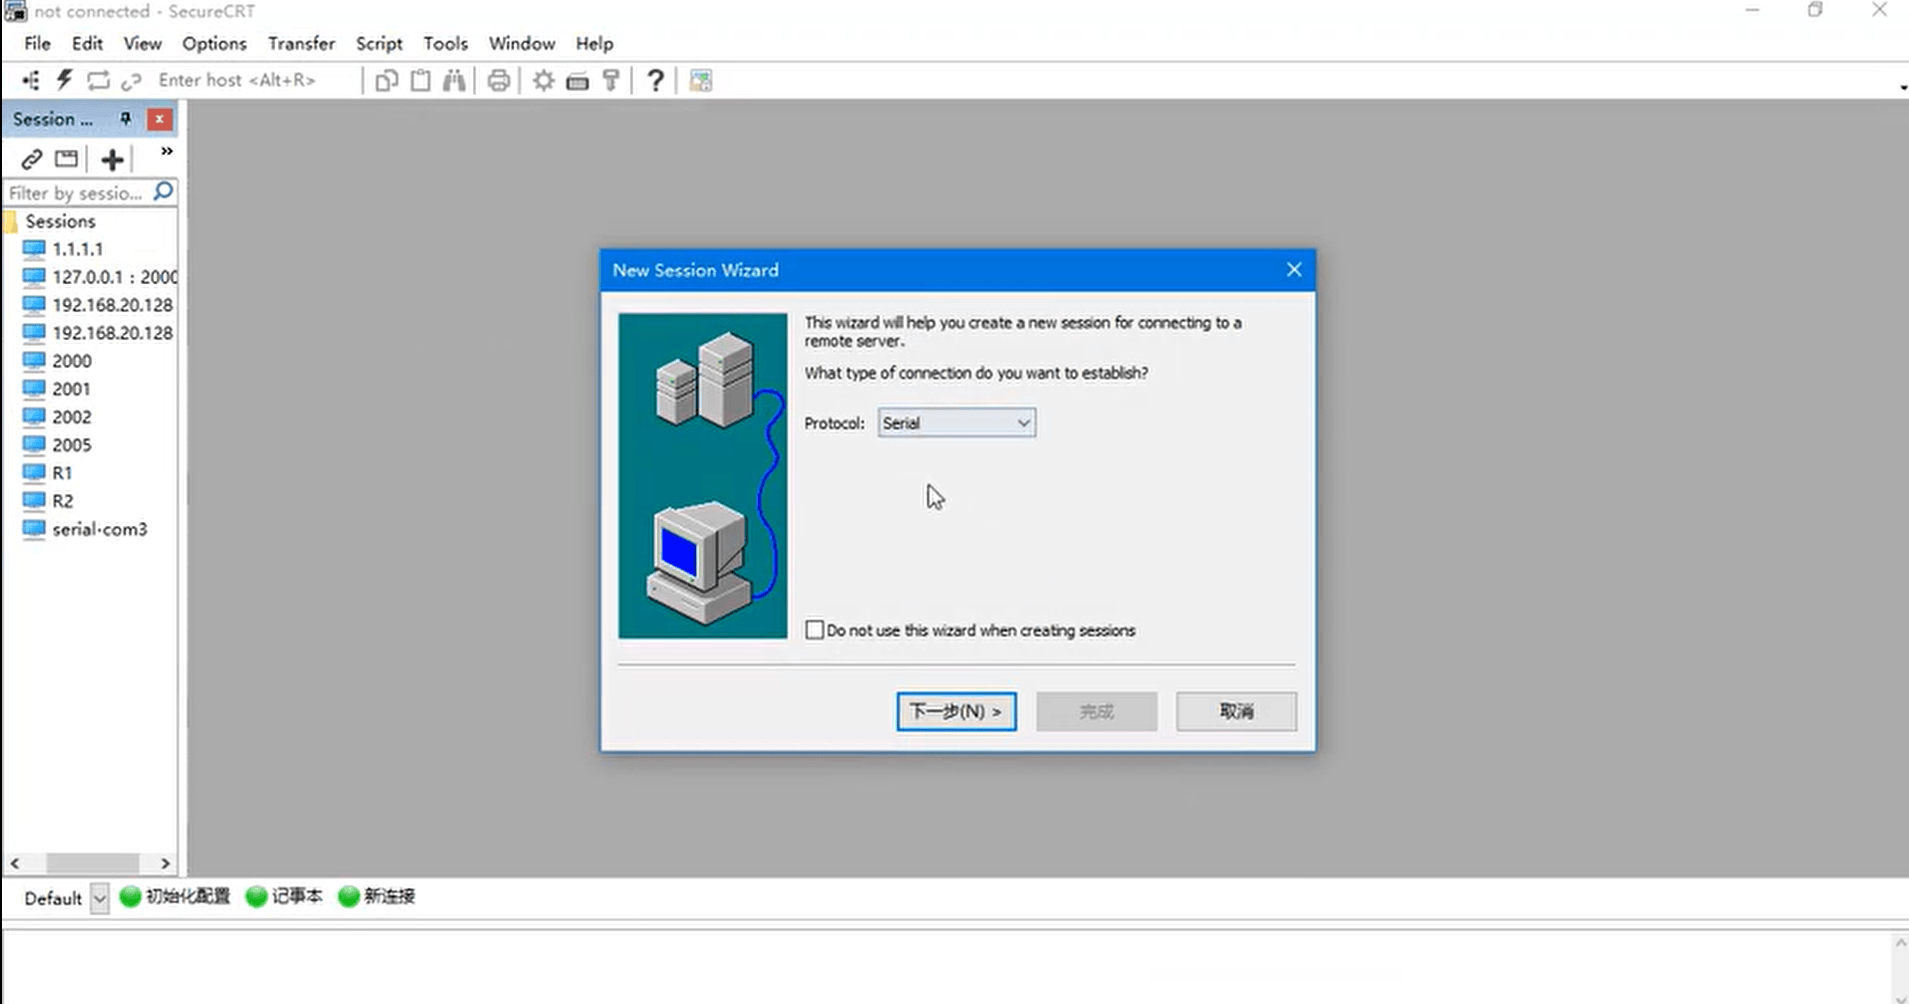1909x1004 pixels.
Task: Click the 初始化配置 button bar button
Action: 175,896
